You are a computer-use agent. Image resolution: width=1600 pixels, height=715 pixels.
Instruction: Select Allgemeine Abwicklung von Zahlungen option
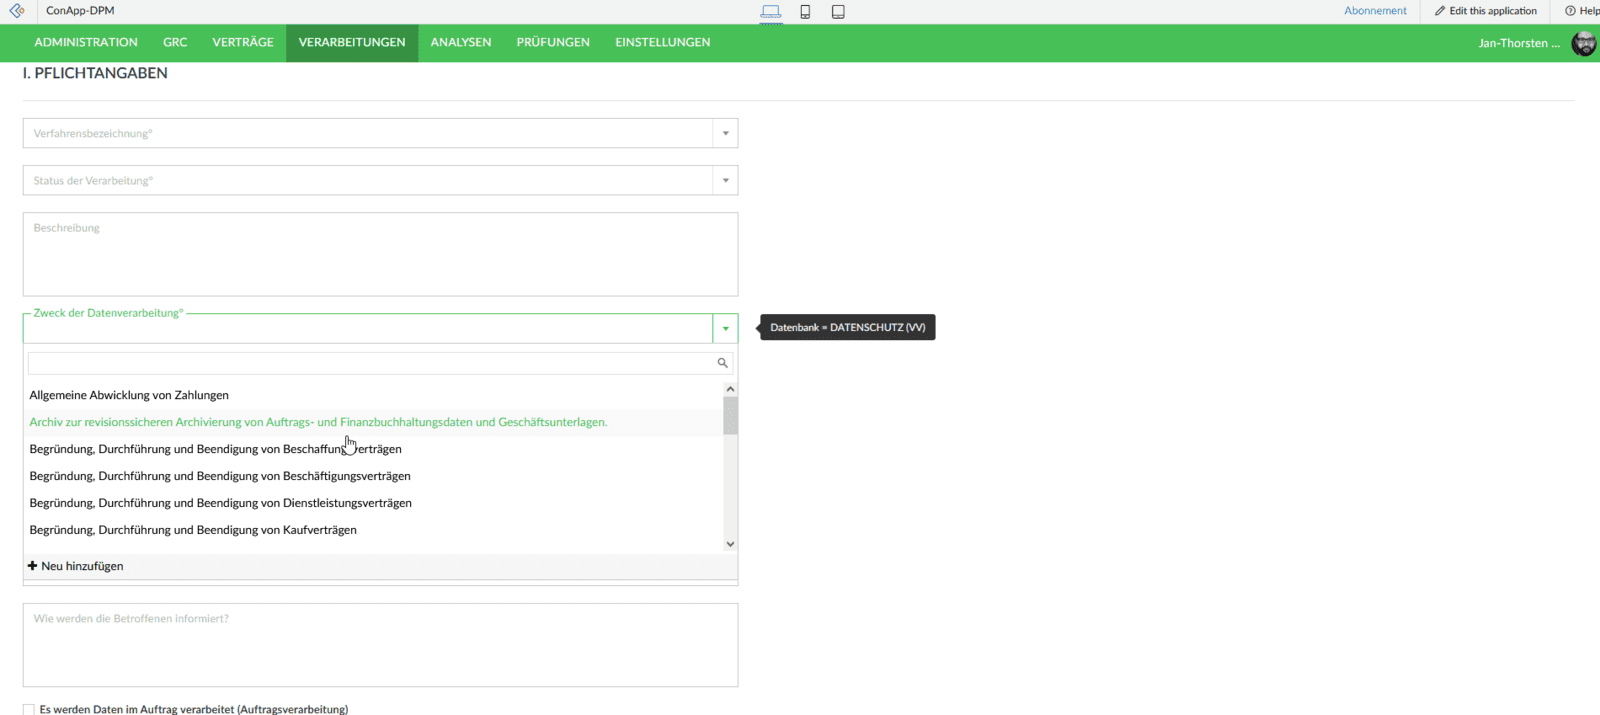[x=129, y=395]
